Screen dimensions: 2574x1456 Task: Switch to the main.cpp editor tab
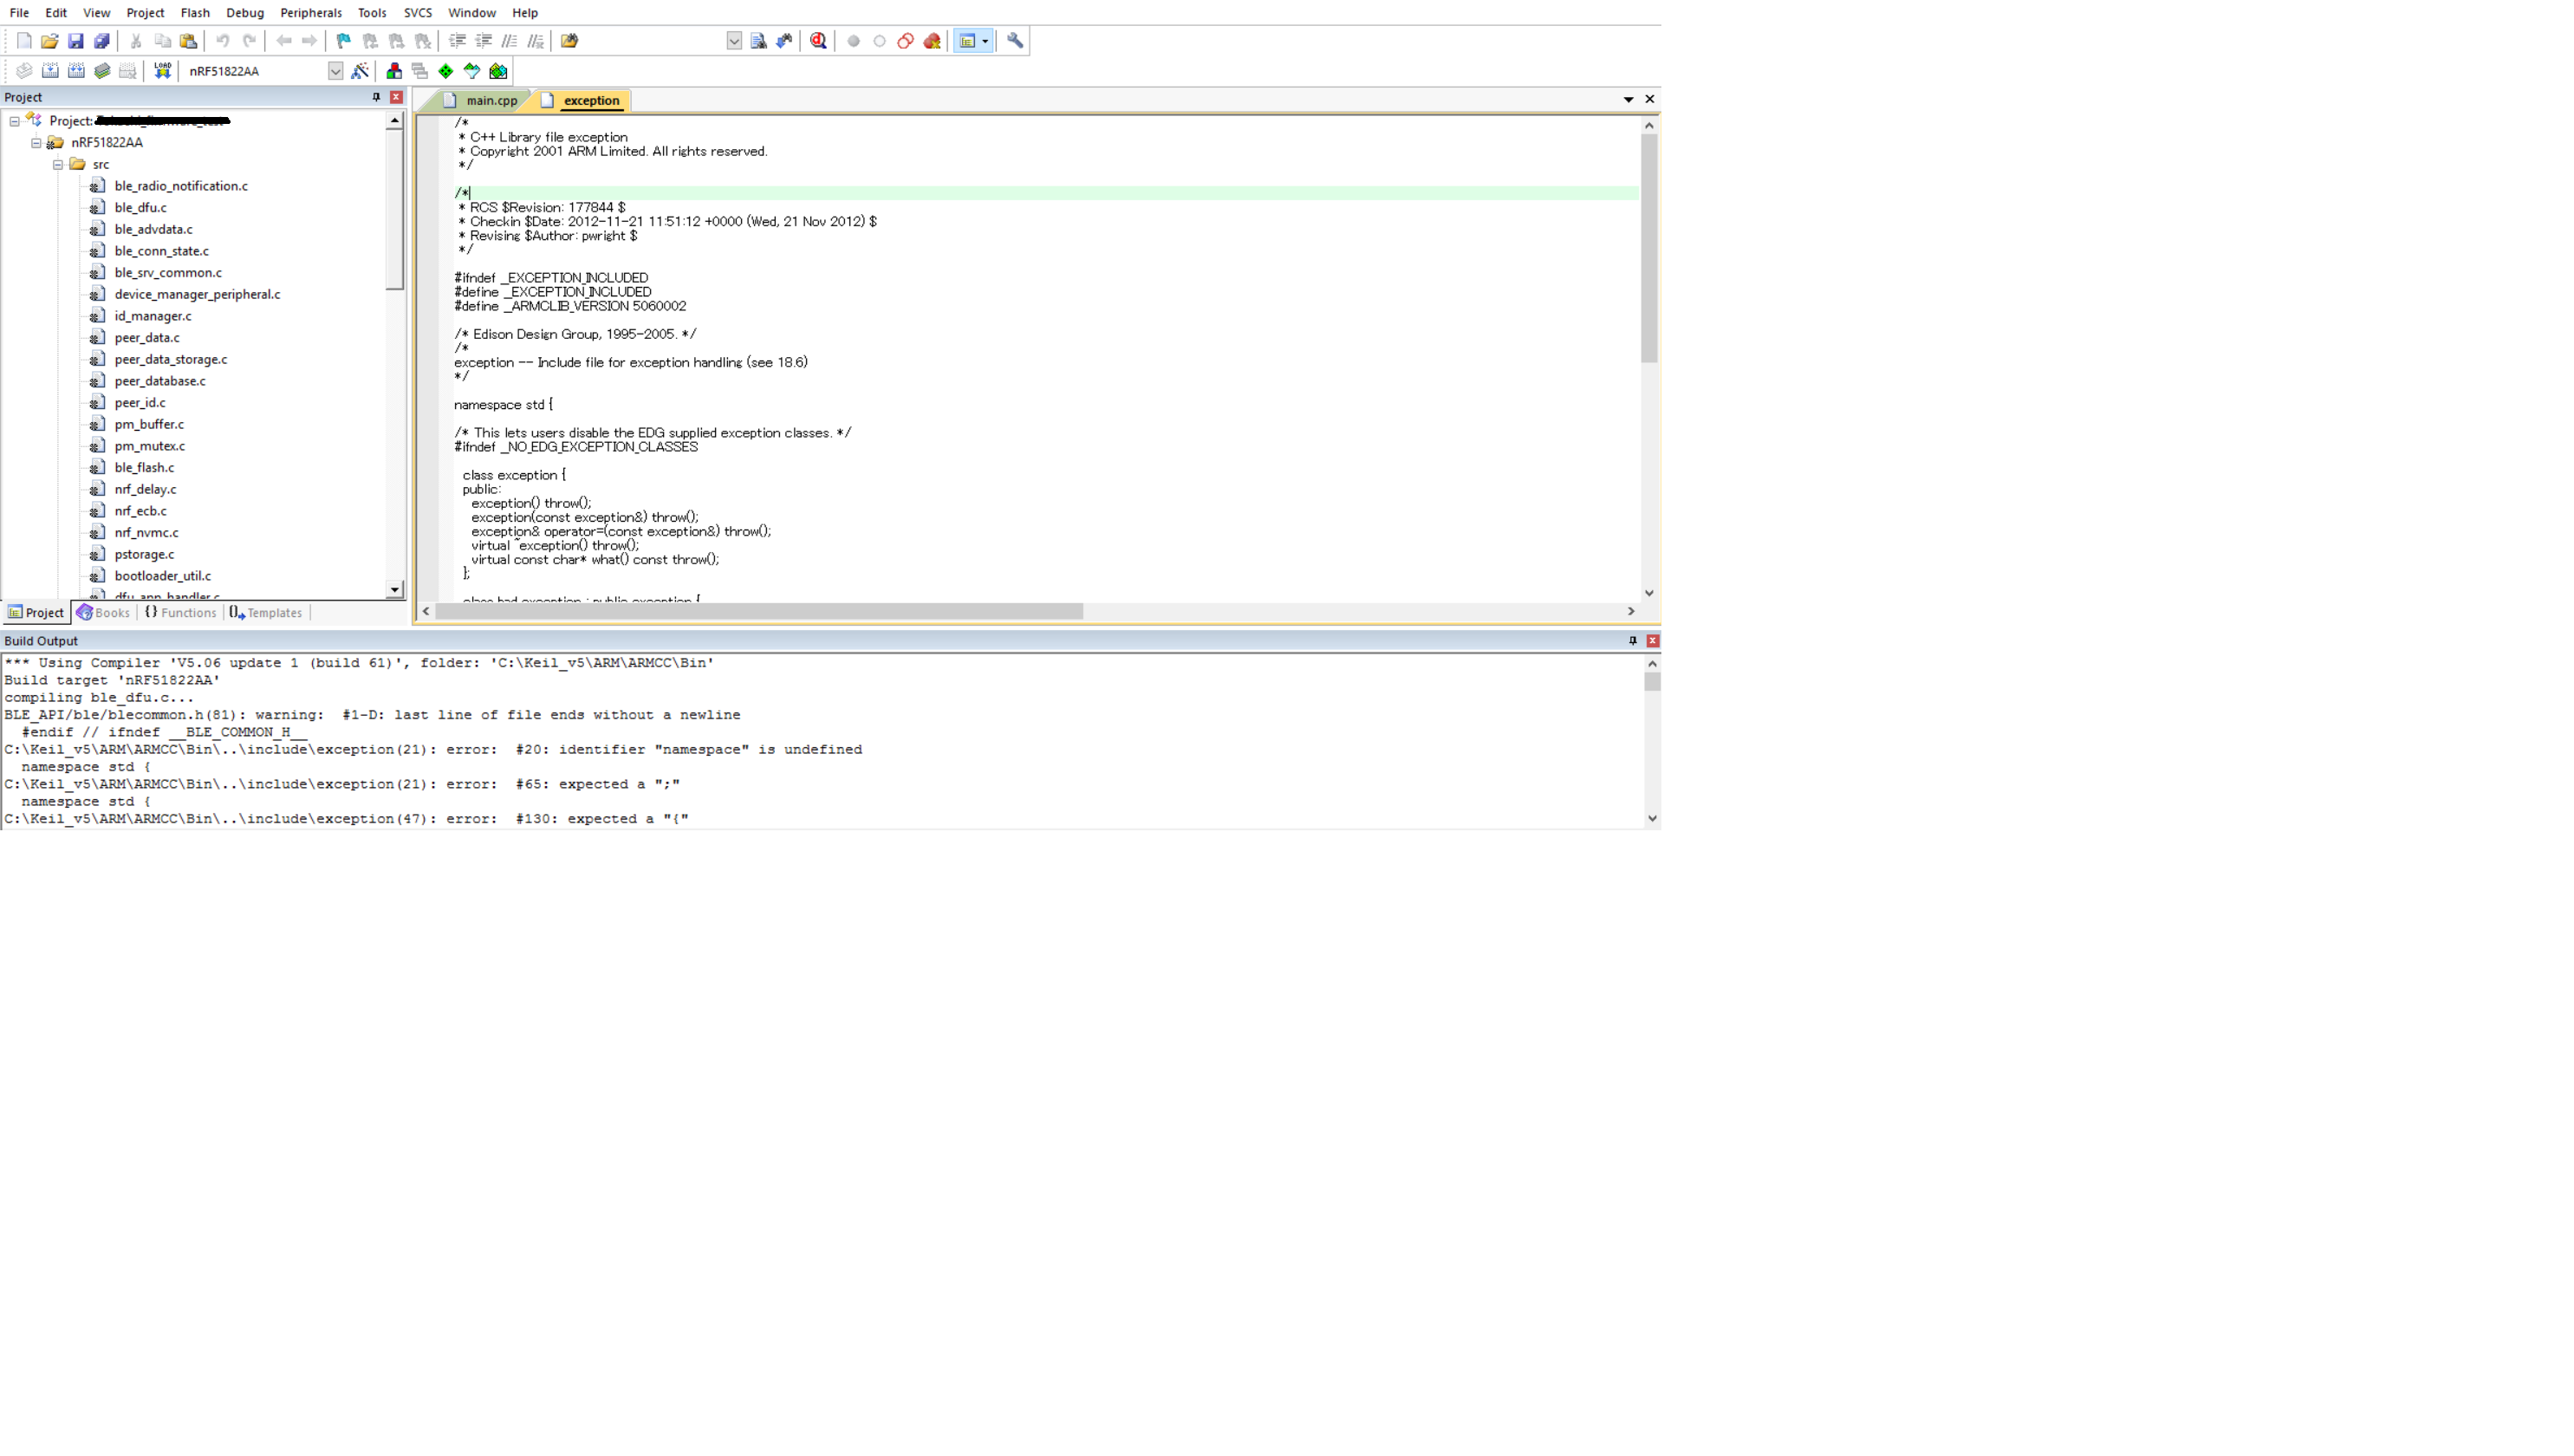(x=491, y=100)
